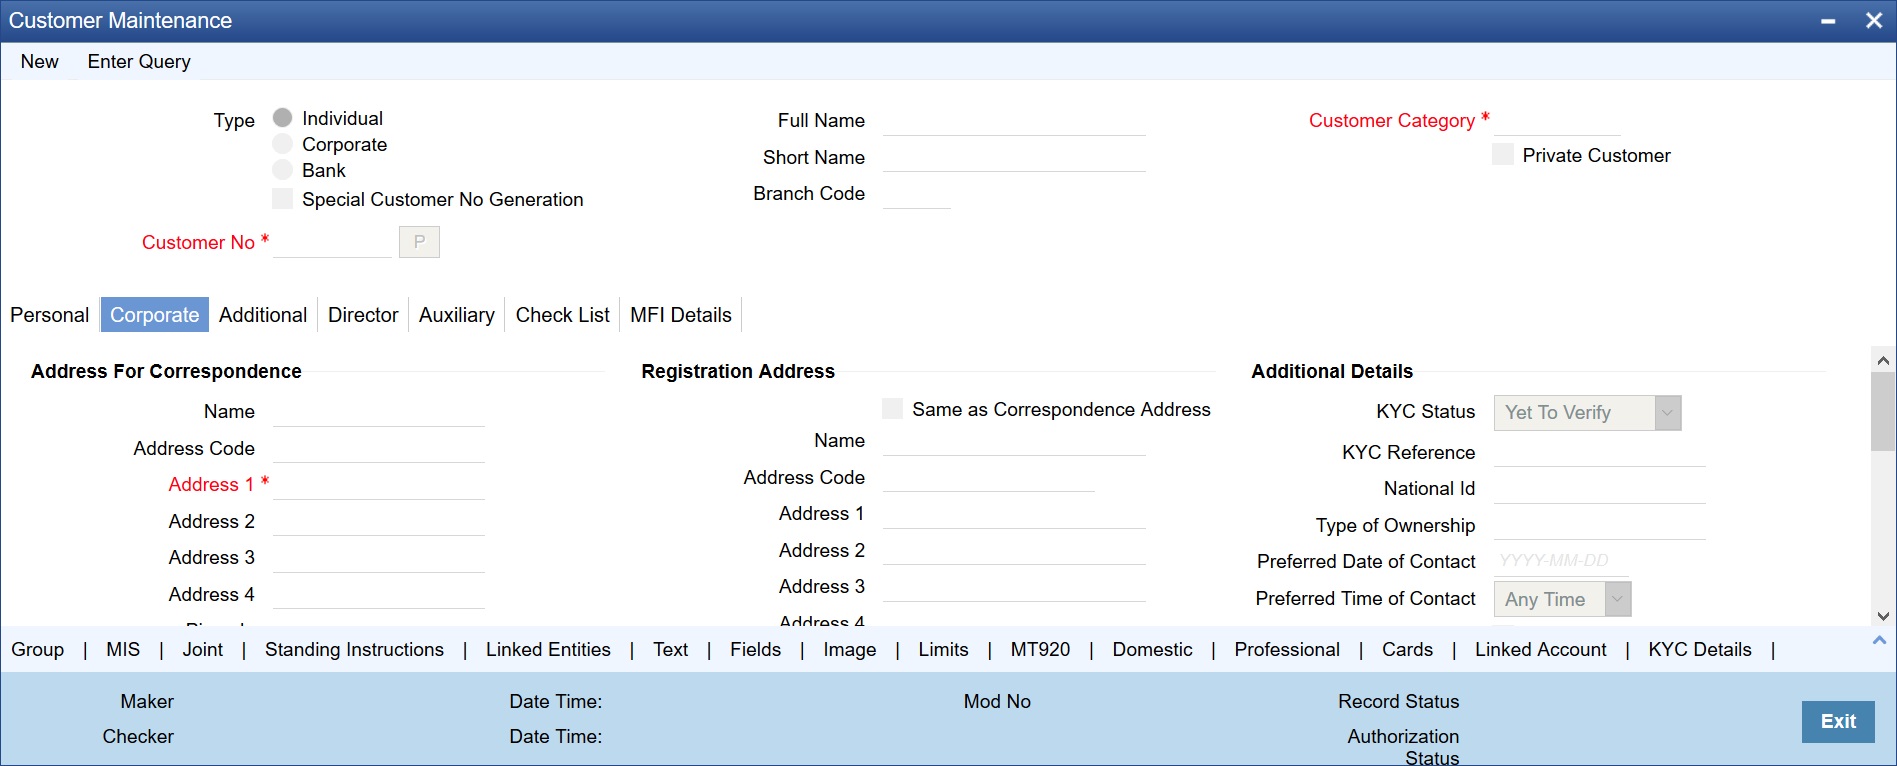Click the National Id input field
This screenshot has height=766, width=1897.
pyautogui.click(x=1599, y=488)
